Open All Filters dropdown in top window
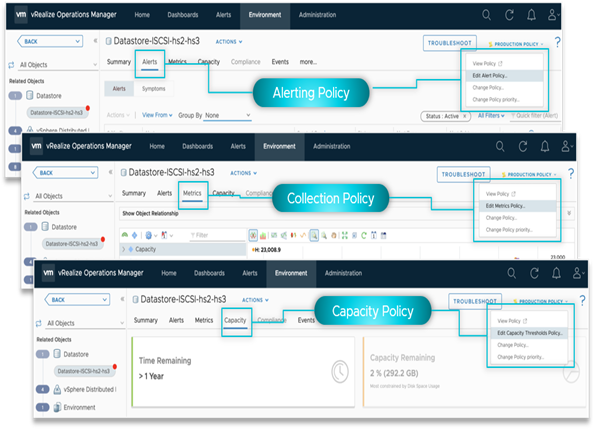This screenshot has height=429, width=594. [x=491, y=116]
